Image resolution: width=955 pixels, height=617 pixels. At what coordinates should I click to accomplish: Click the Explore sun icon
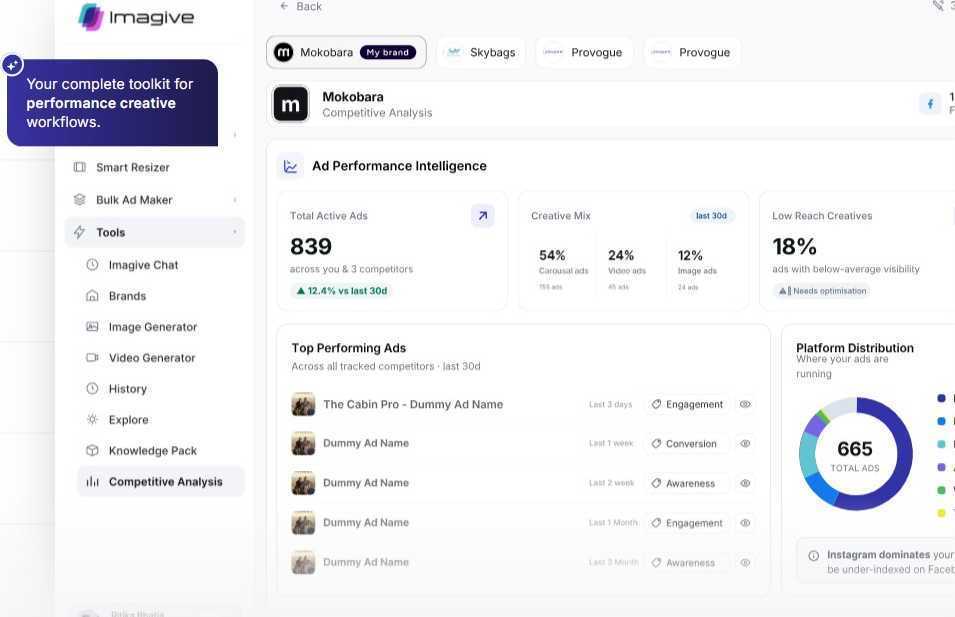pyautogui.click(x=92, y=419)
